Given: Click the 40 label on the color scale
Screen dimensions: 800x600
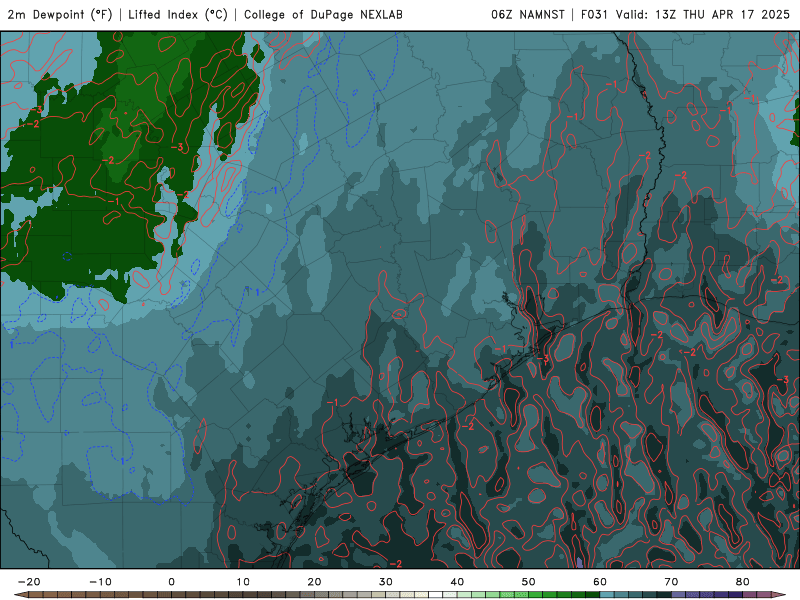Looking at the screenshot, I should click(x=457, y=582).
